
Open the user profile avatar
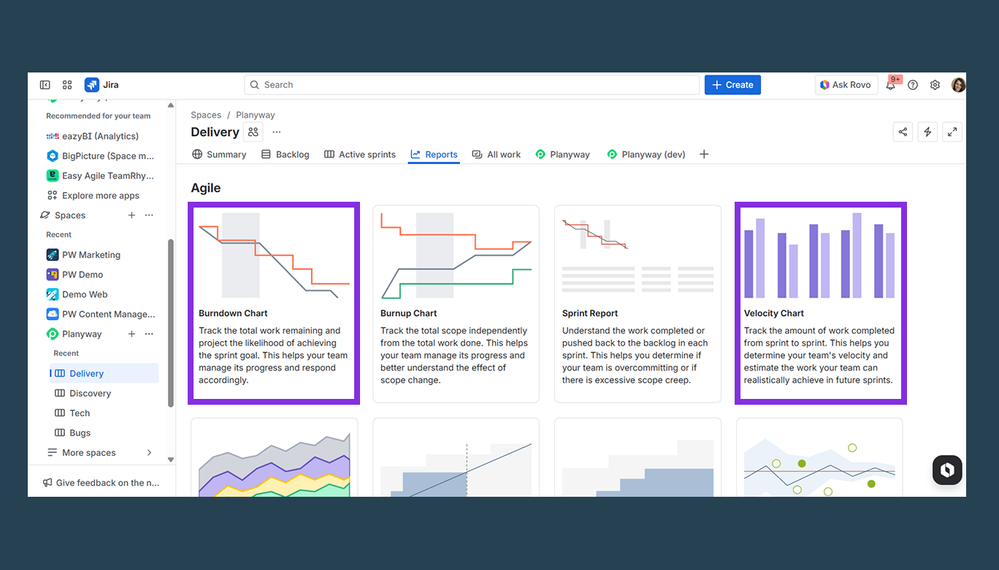click(x=958, y=85)
